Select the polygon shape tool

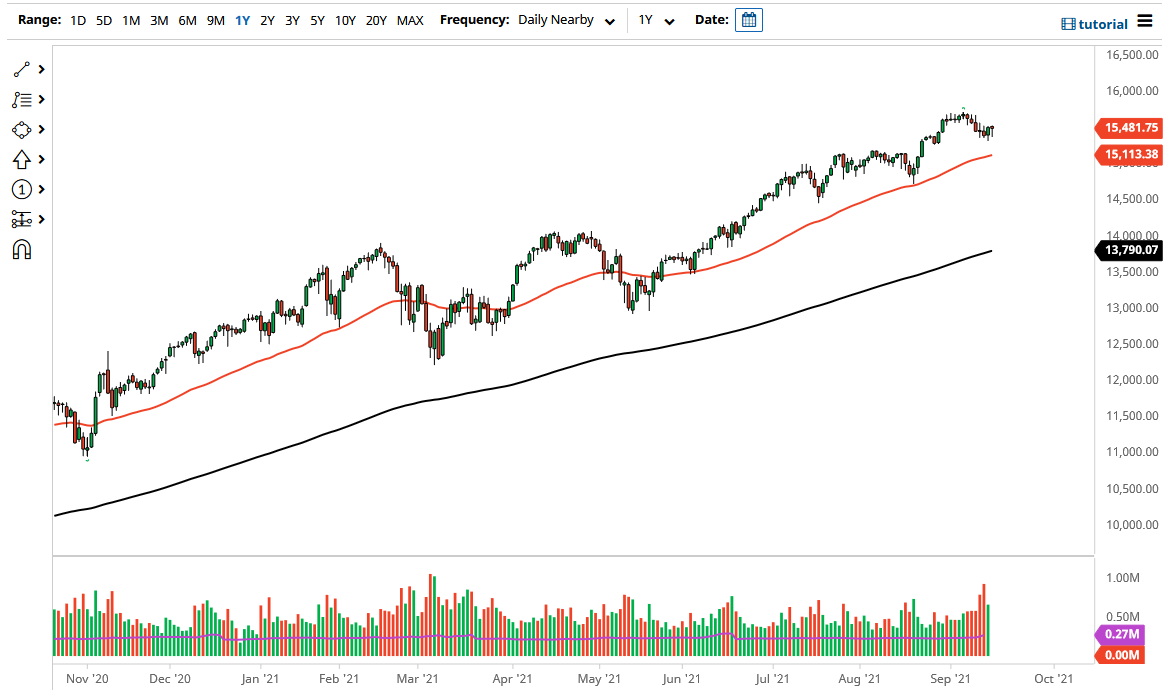pos(21,130)
